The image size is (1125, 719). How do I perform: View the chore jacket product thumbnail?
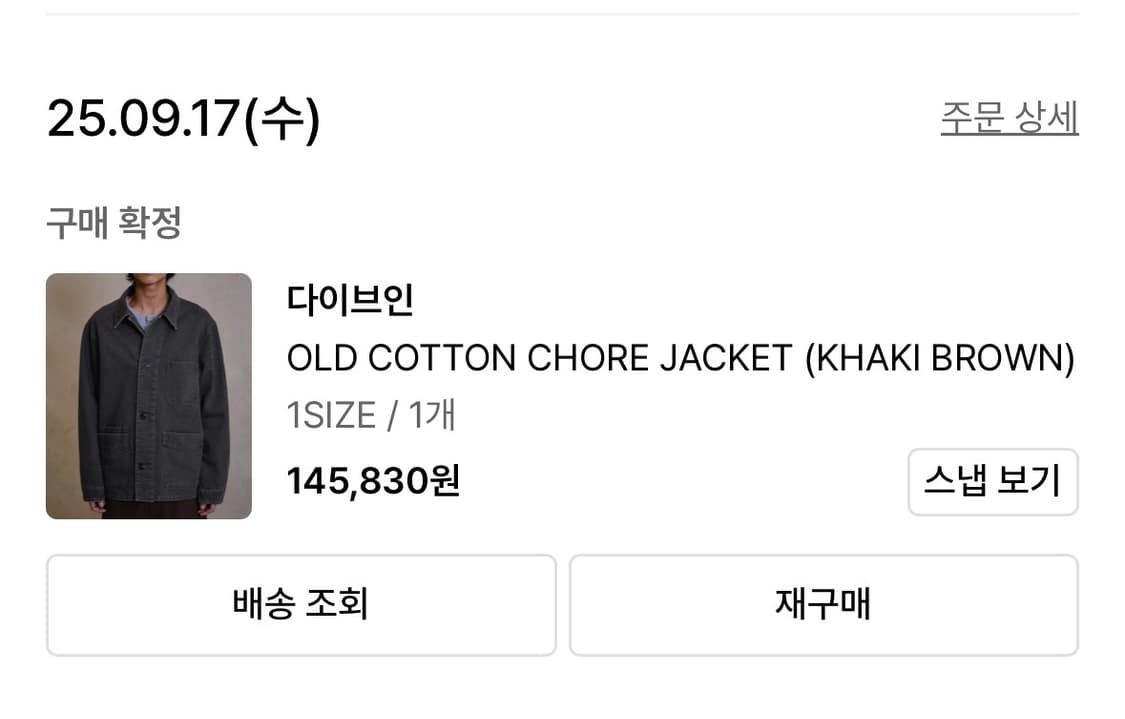pyautogui.click(x=148, y=395)
